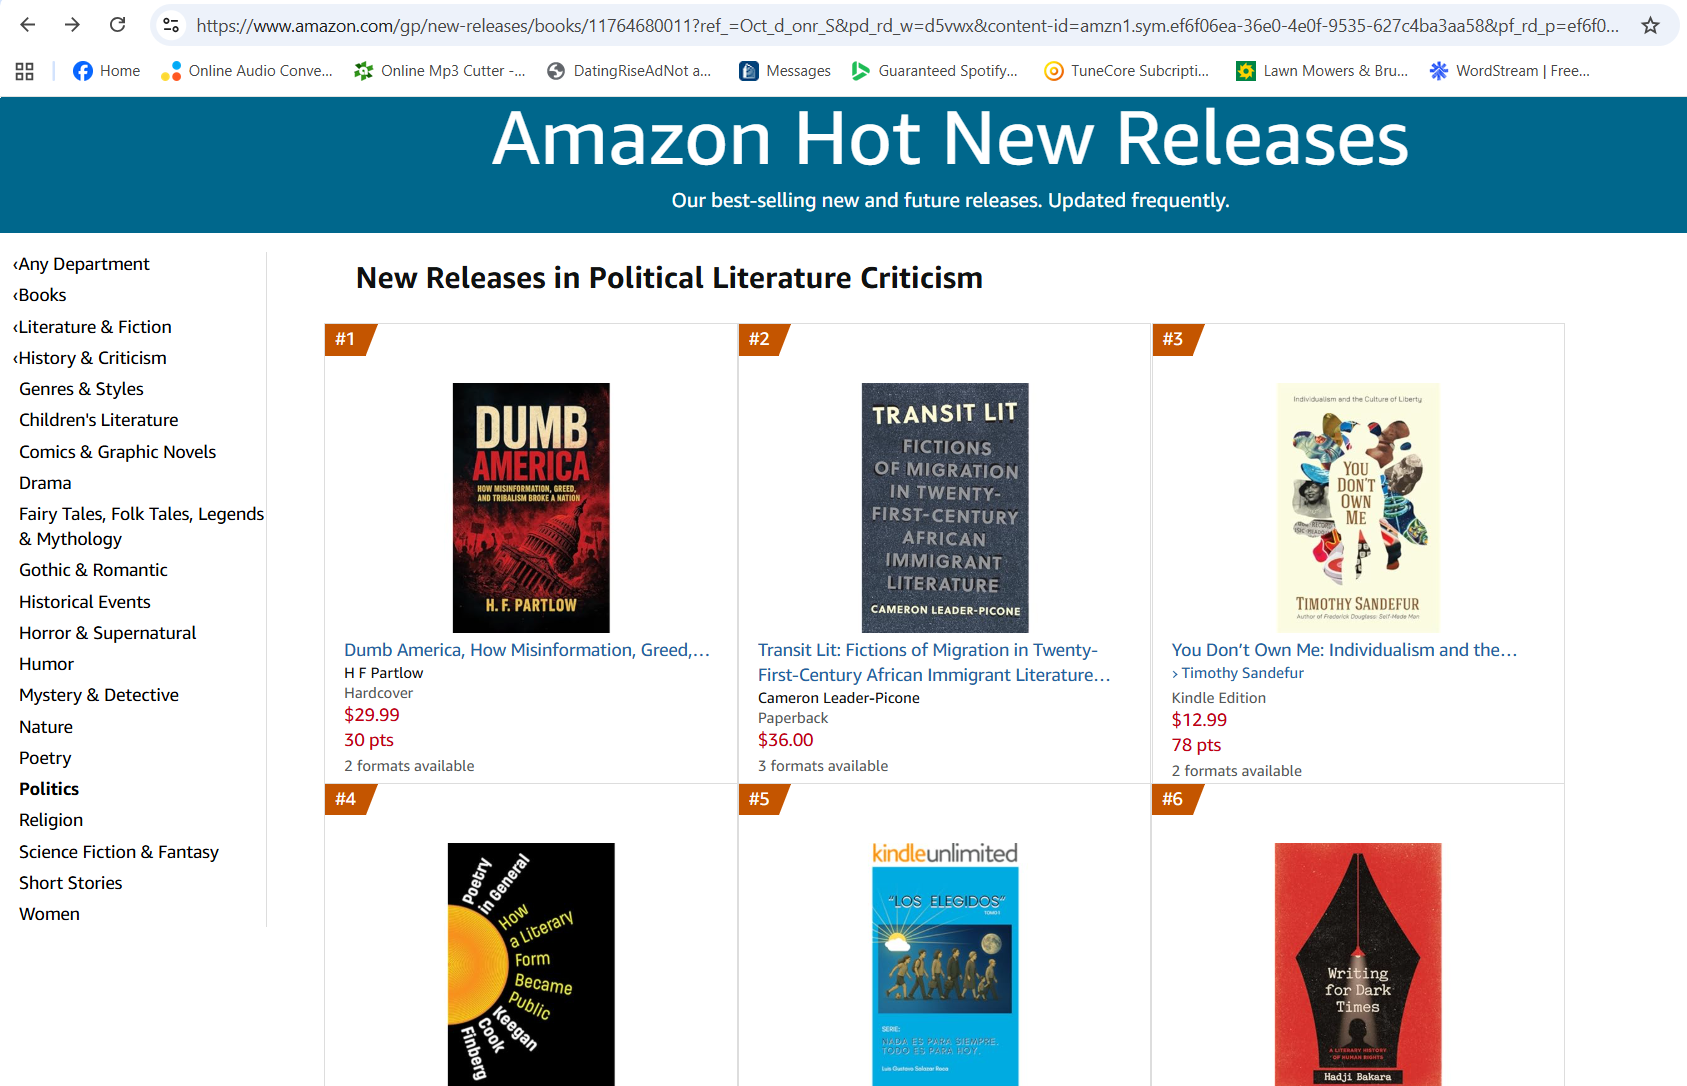Open the Facebook Home bookmark

click(107, 71)
